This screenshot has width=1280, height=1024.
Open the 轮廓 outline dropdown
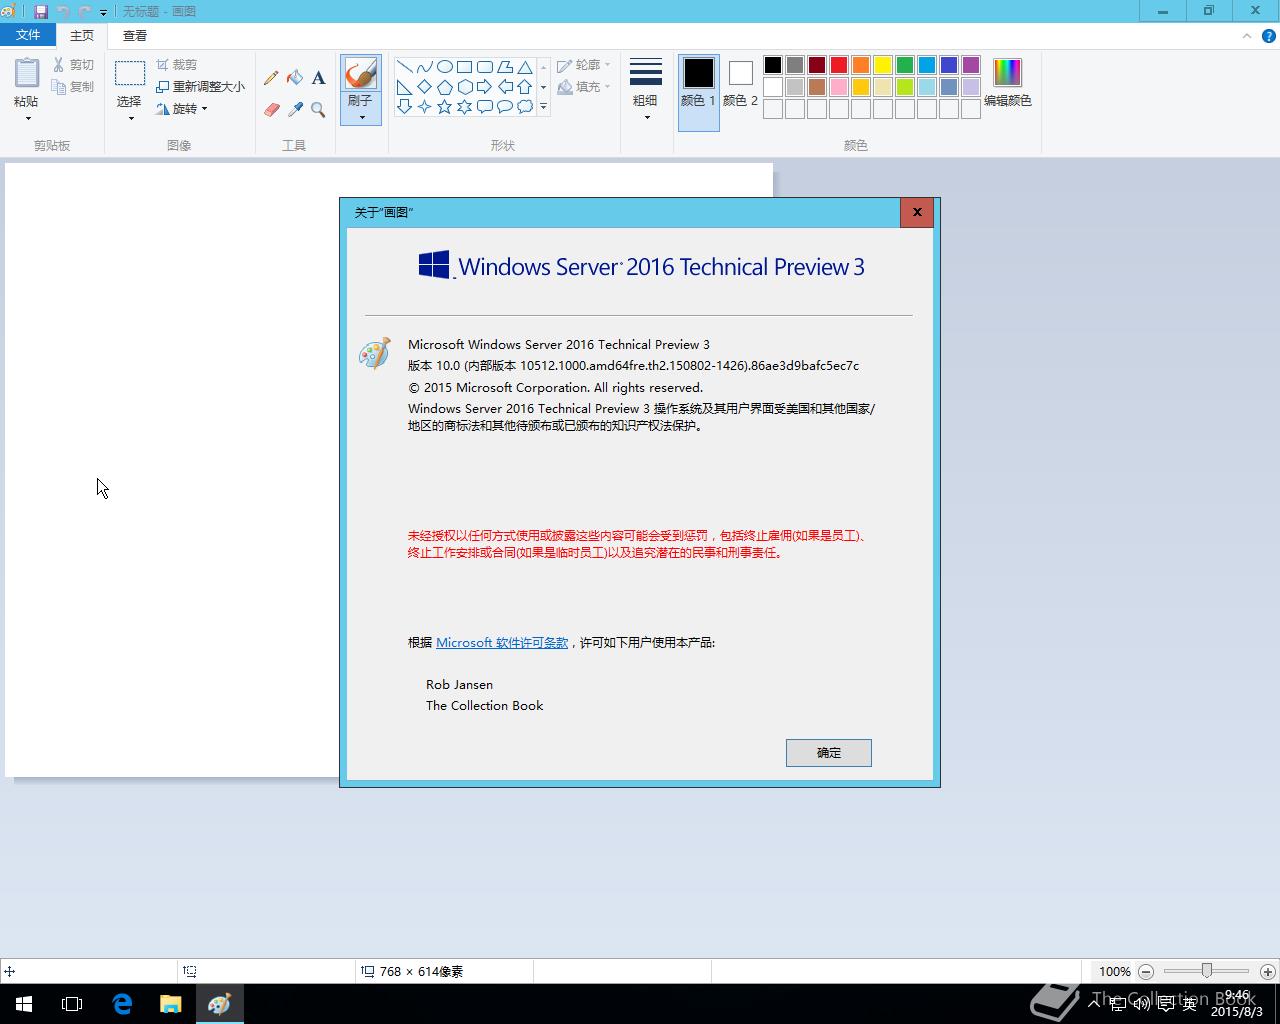point(584,65)
